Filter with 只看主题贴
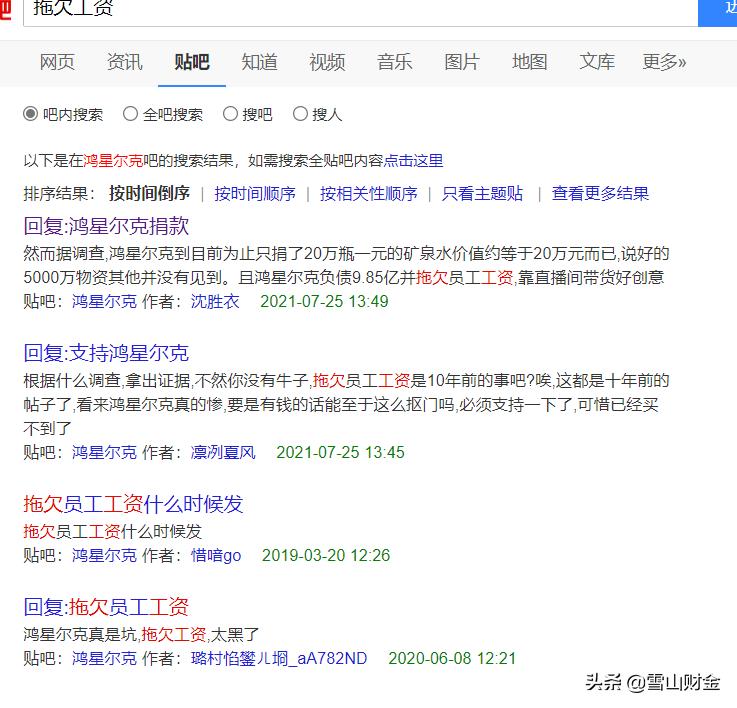The image size is (737, 708). [x=482, y=193]
